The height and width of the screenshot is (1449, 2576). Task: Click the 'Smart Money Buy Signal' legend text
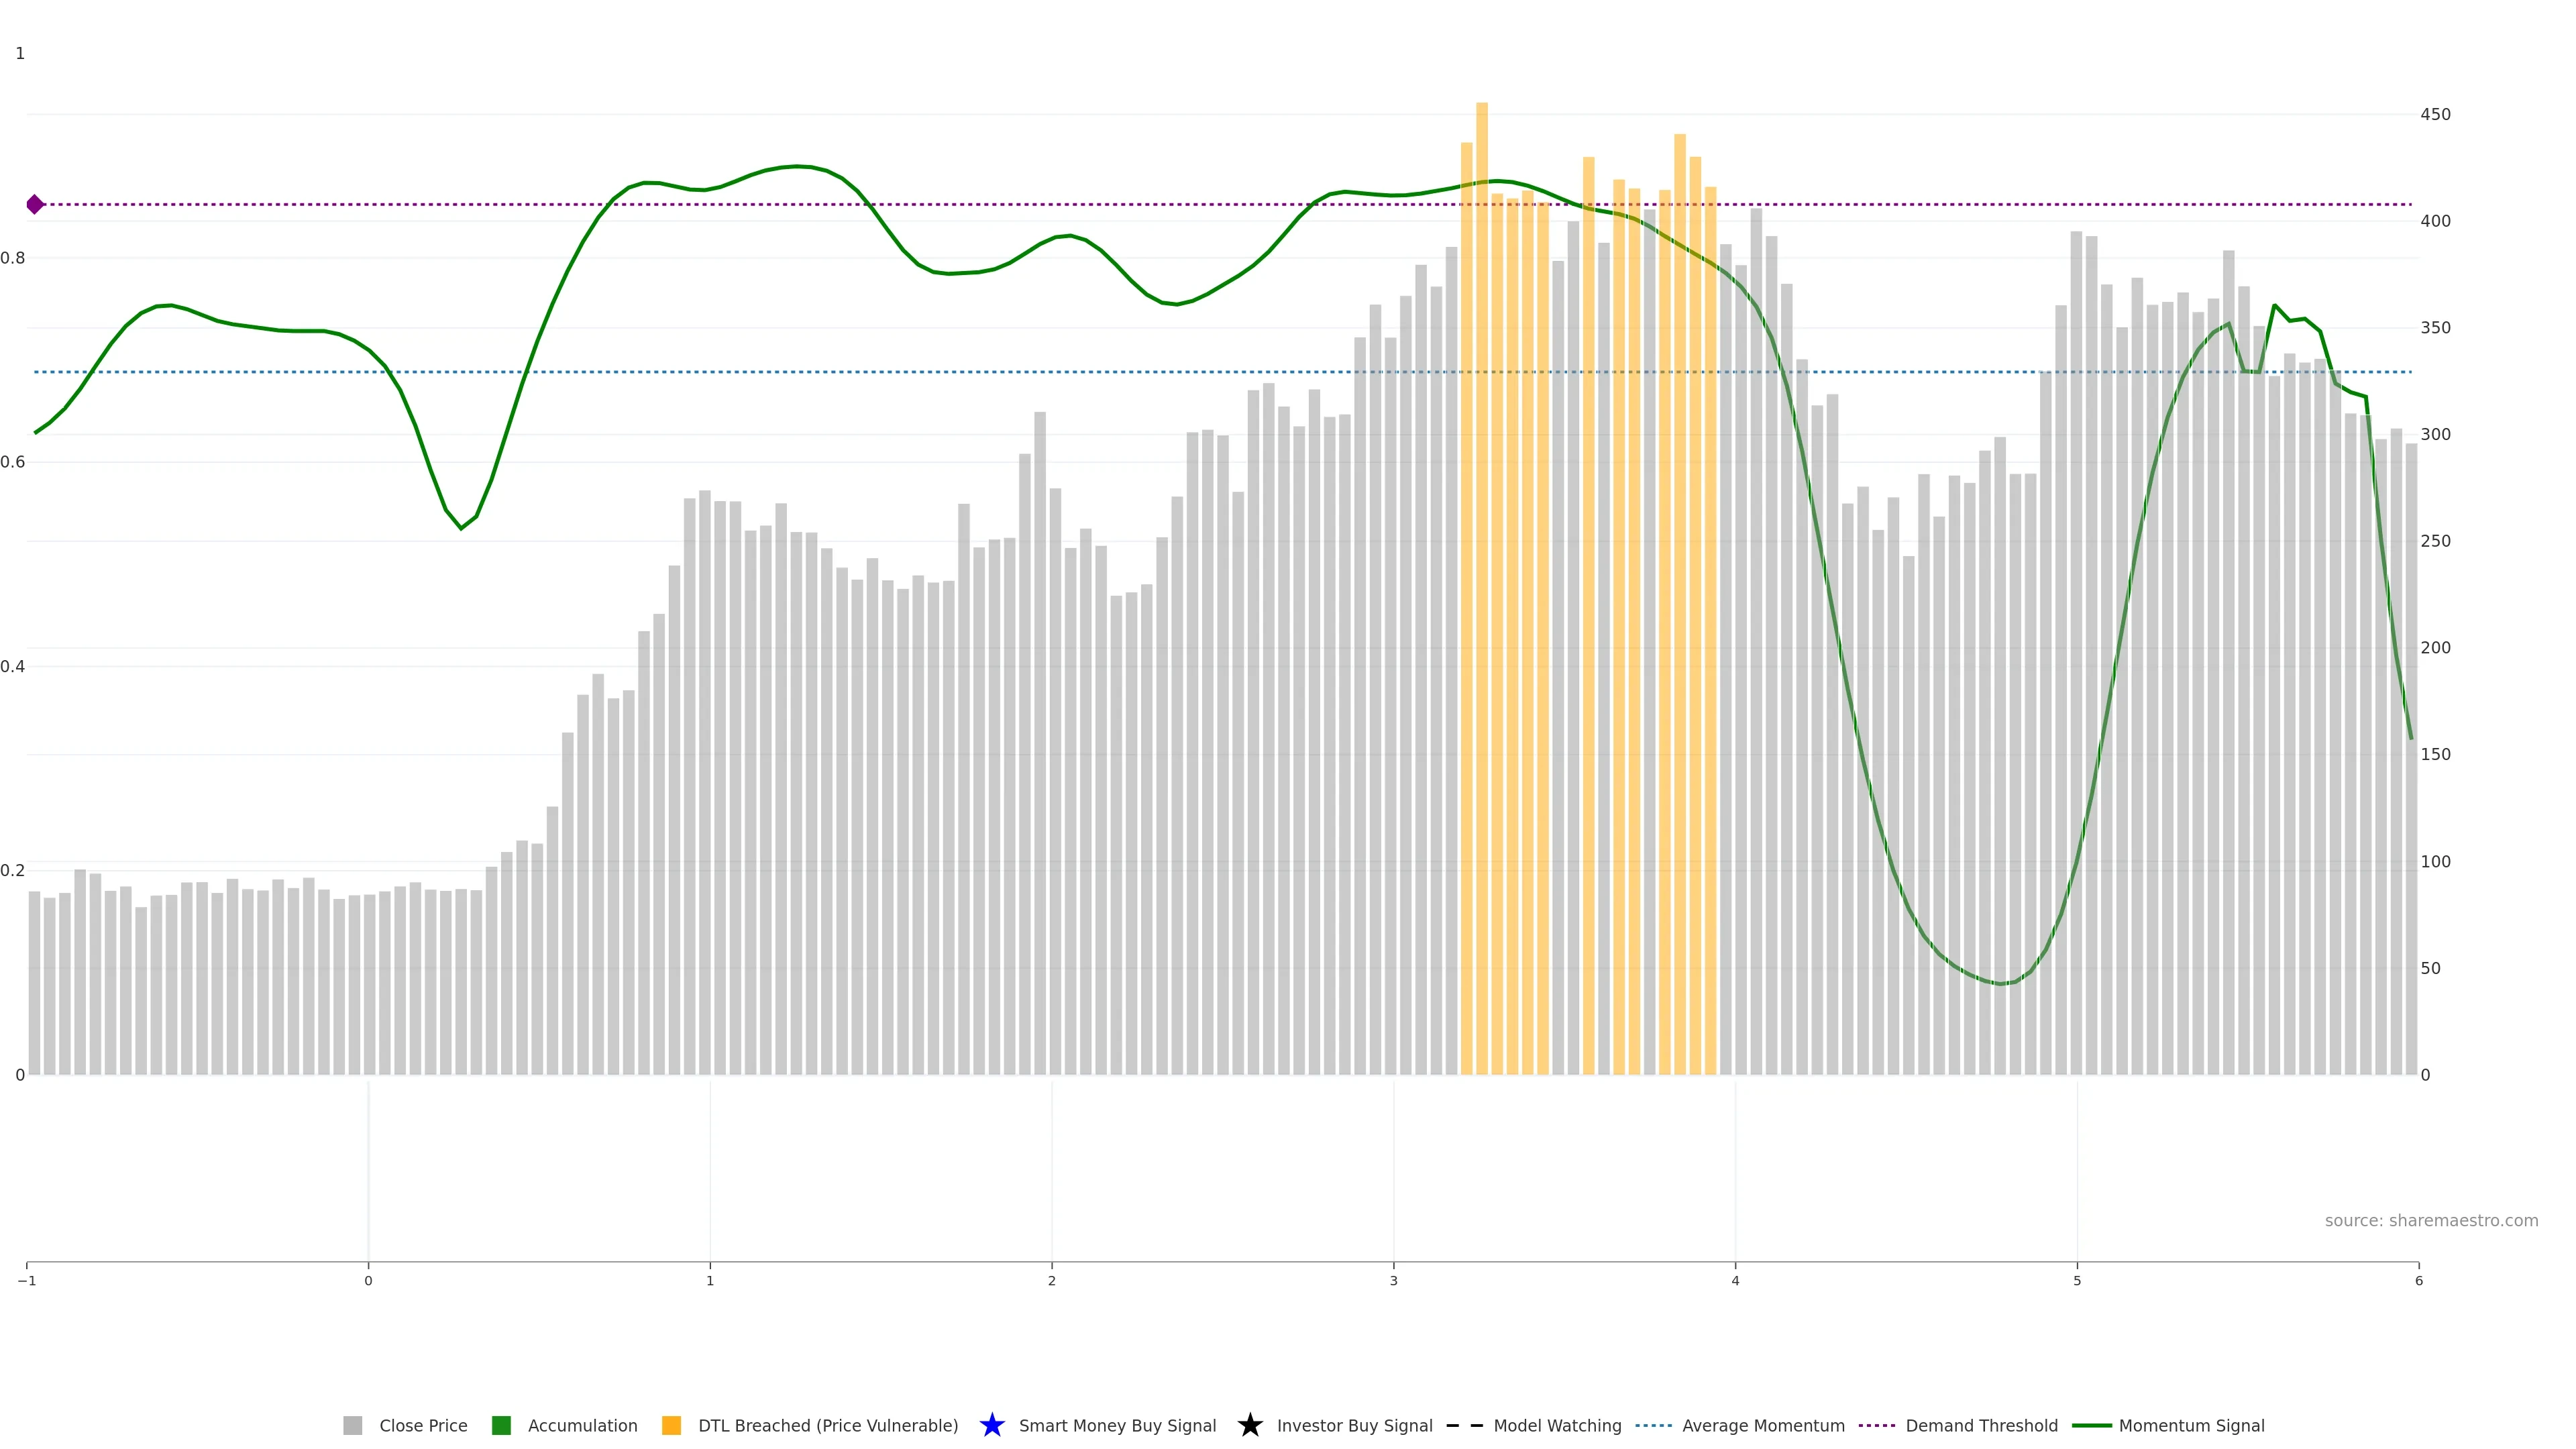[x=1117, y=1425]
